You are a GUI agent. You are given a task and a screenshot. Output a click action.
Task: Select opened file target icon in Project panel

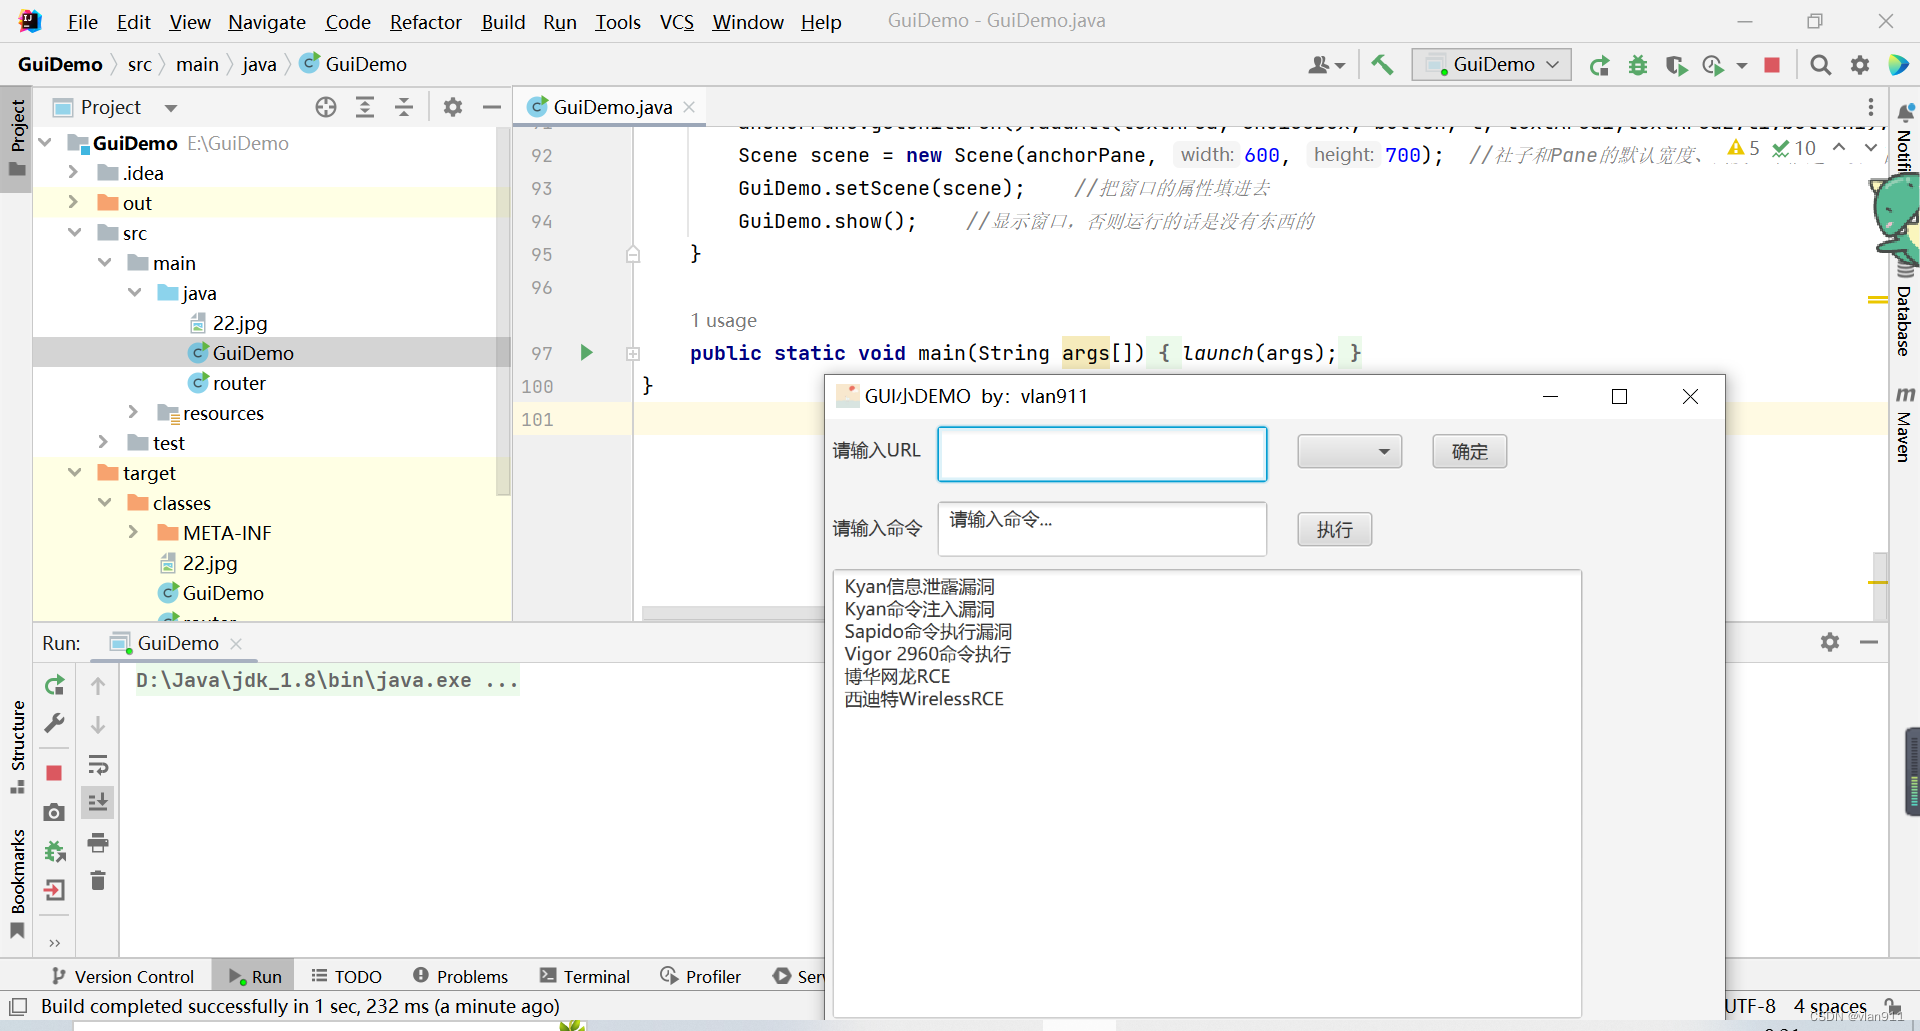326,107
